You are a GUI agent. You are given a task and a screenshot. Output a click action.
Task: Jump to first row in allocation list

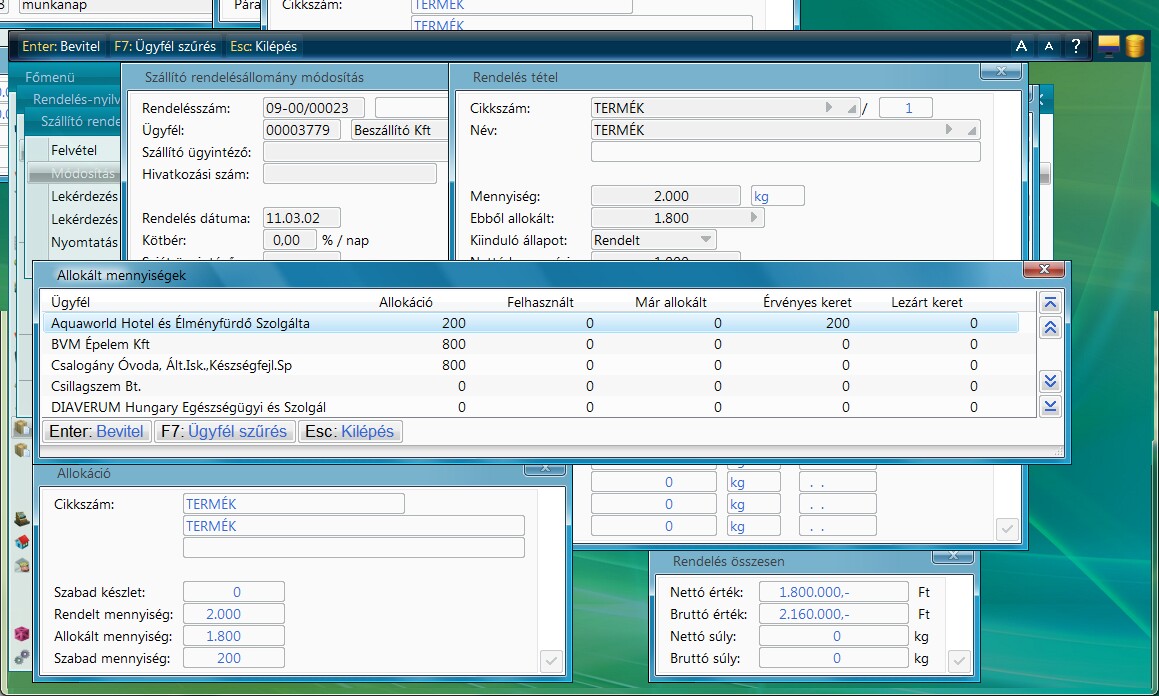point(1050,303)
